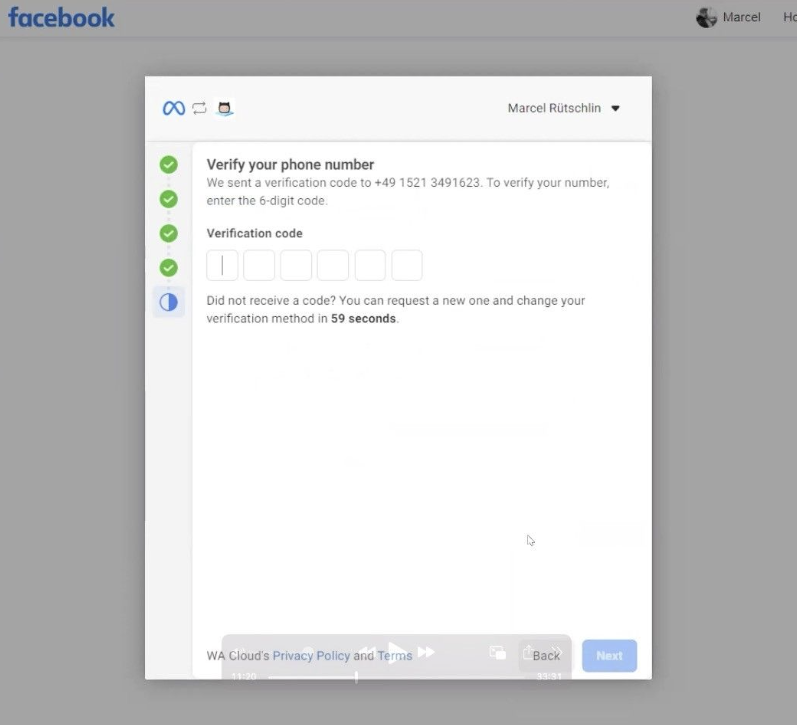This screenshot has width=797, height=725.
Task: Select the first completed step checkmark
Action: click(x=168, y=165)
